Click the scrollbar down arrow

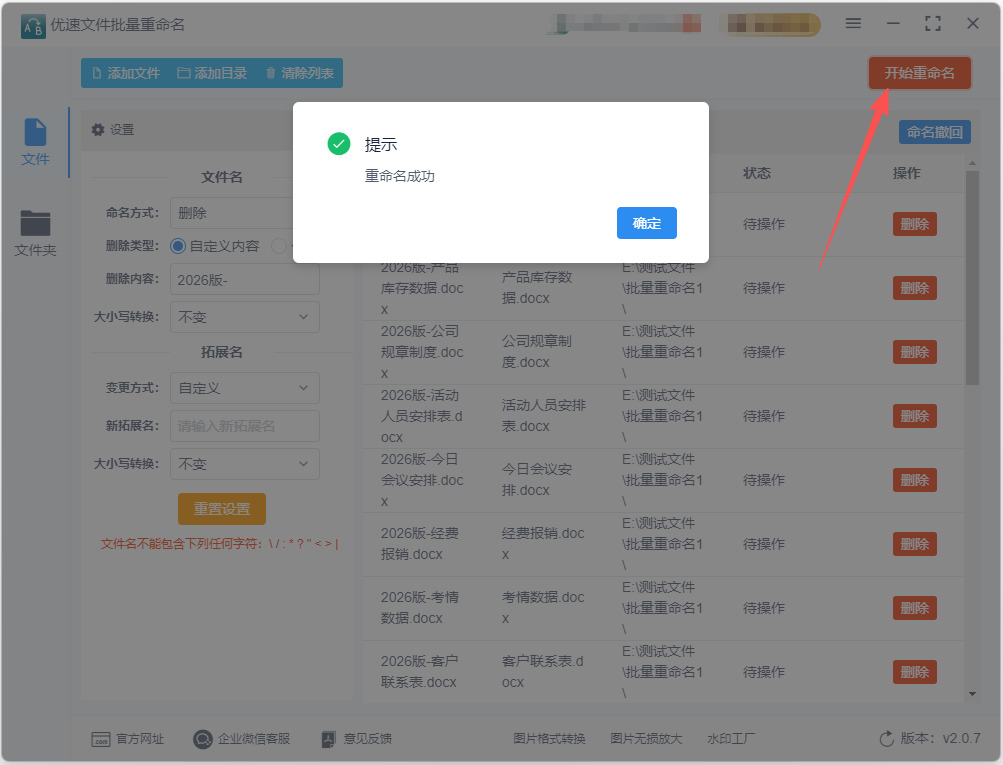pyautogui.click(x=972, y=694)
